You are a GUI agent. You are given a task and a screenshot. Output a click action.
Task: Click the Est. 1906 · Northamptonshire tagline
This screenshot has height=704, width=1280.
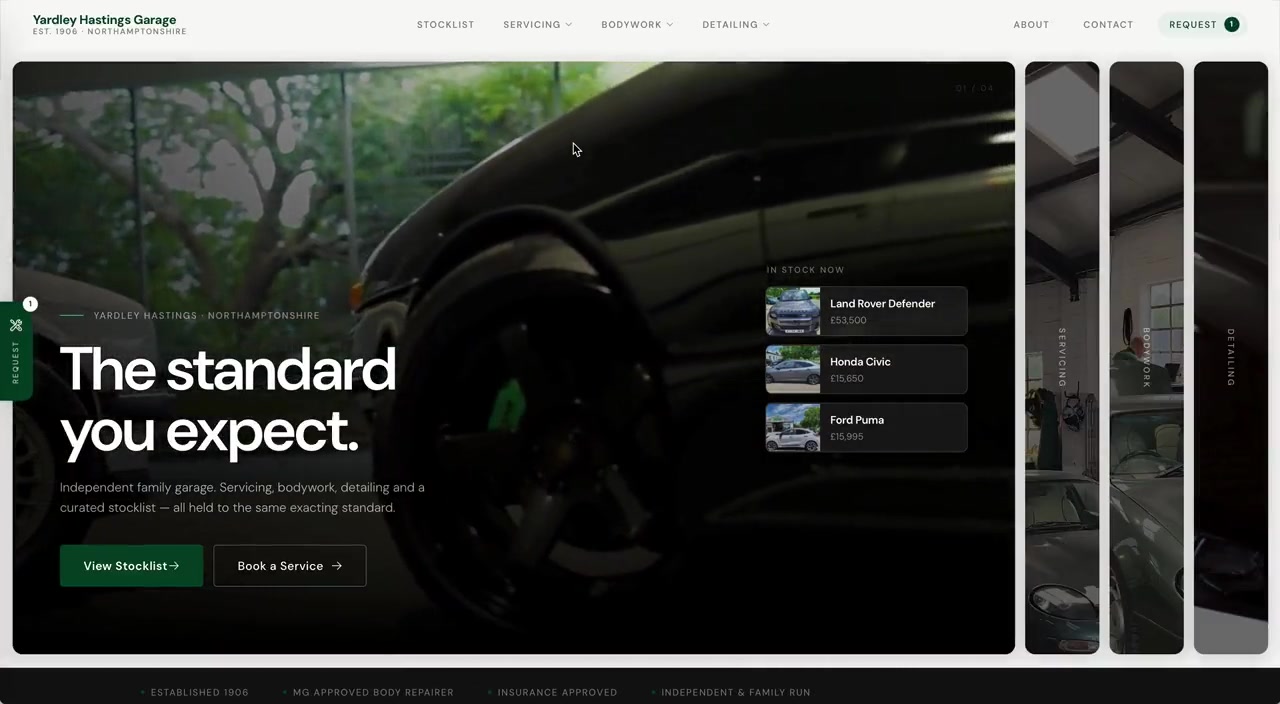109,32
